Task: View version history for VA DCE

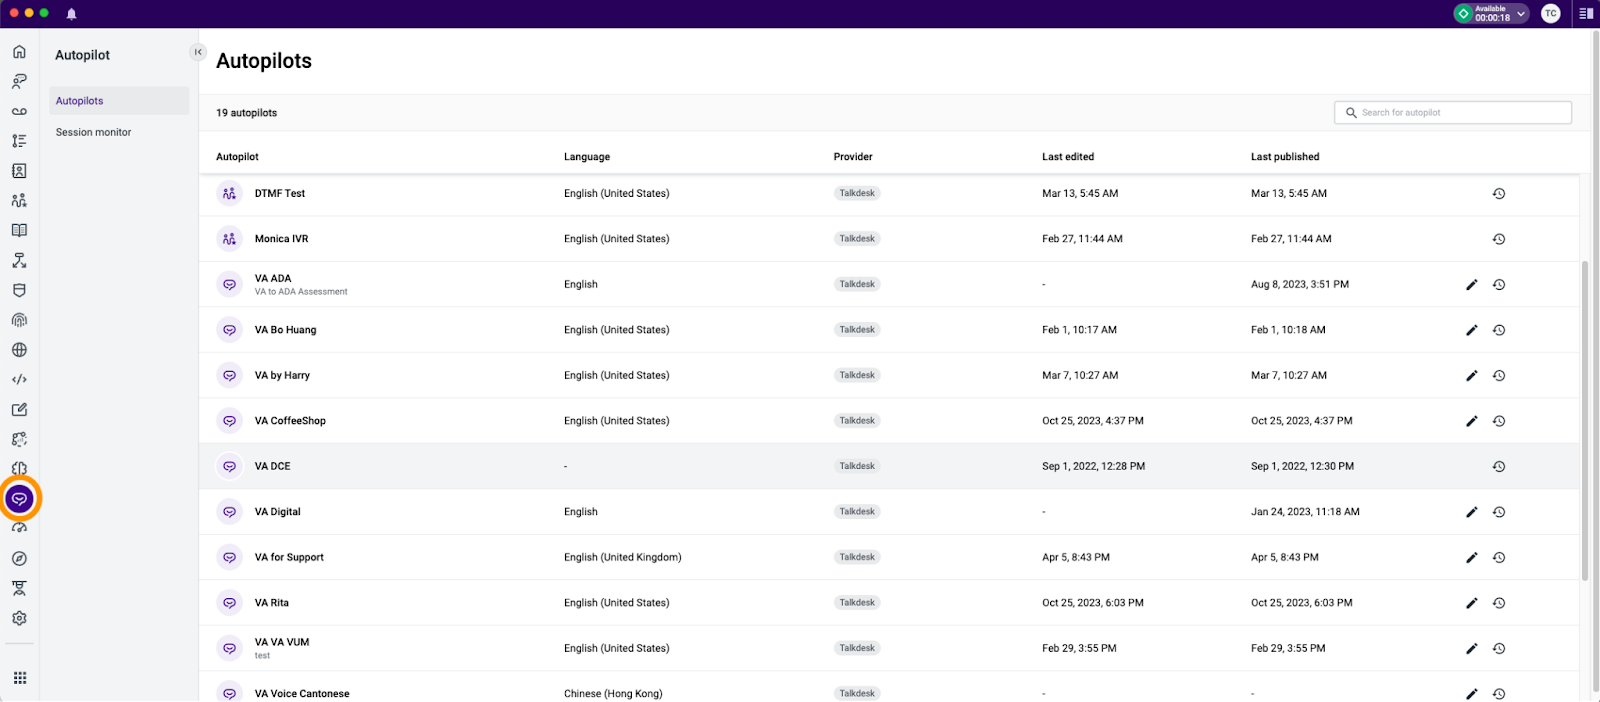Action: 1499,467
